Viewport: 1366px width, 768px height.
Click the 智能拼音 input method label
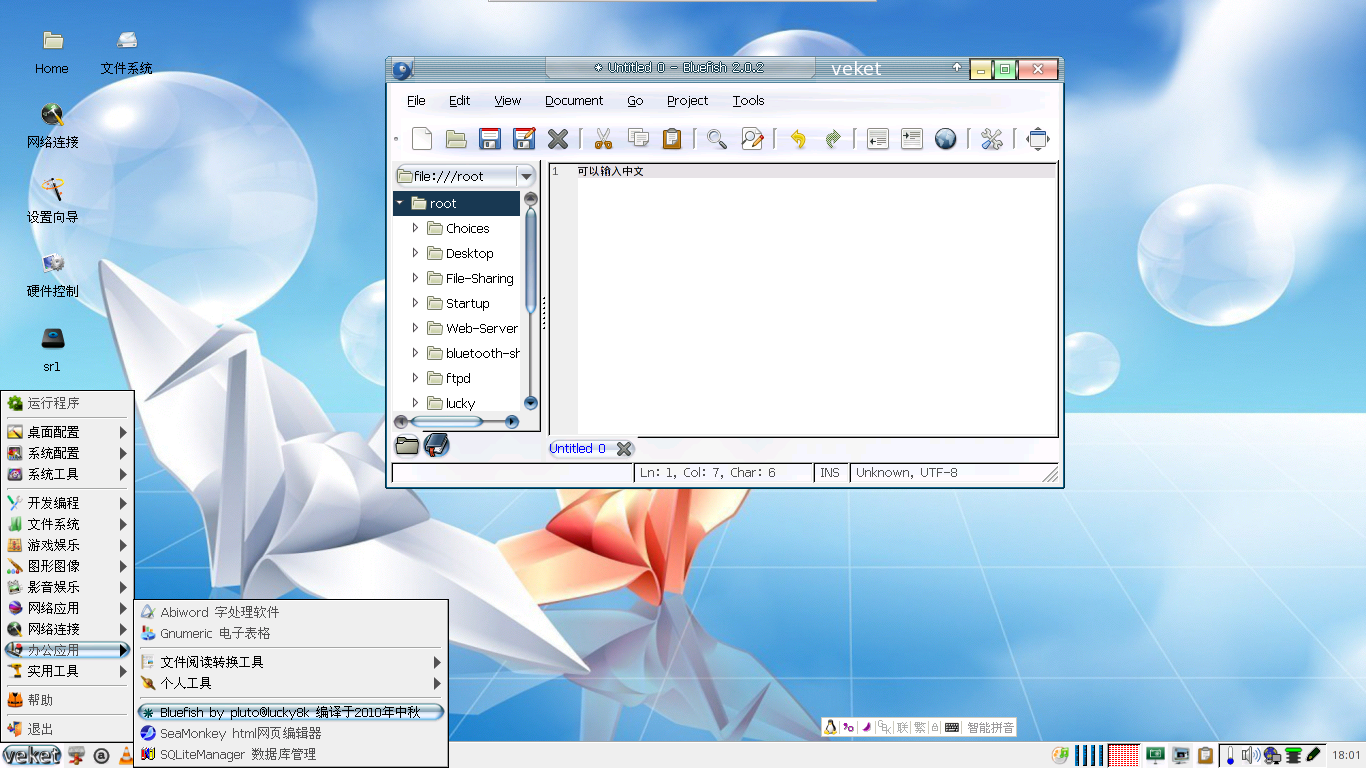pyautogui.click(x=990, y=727)
